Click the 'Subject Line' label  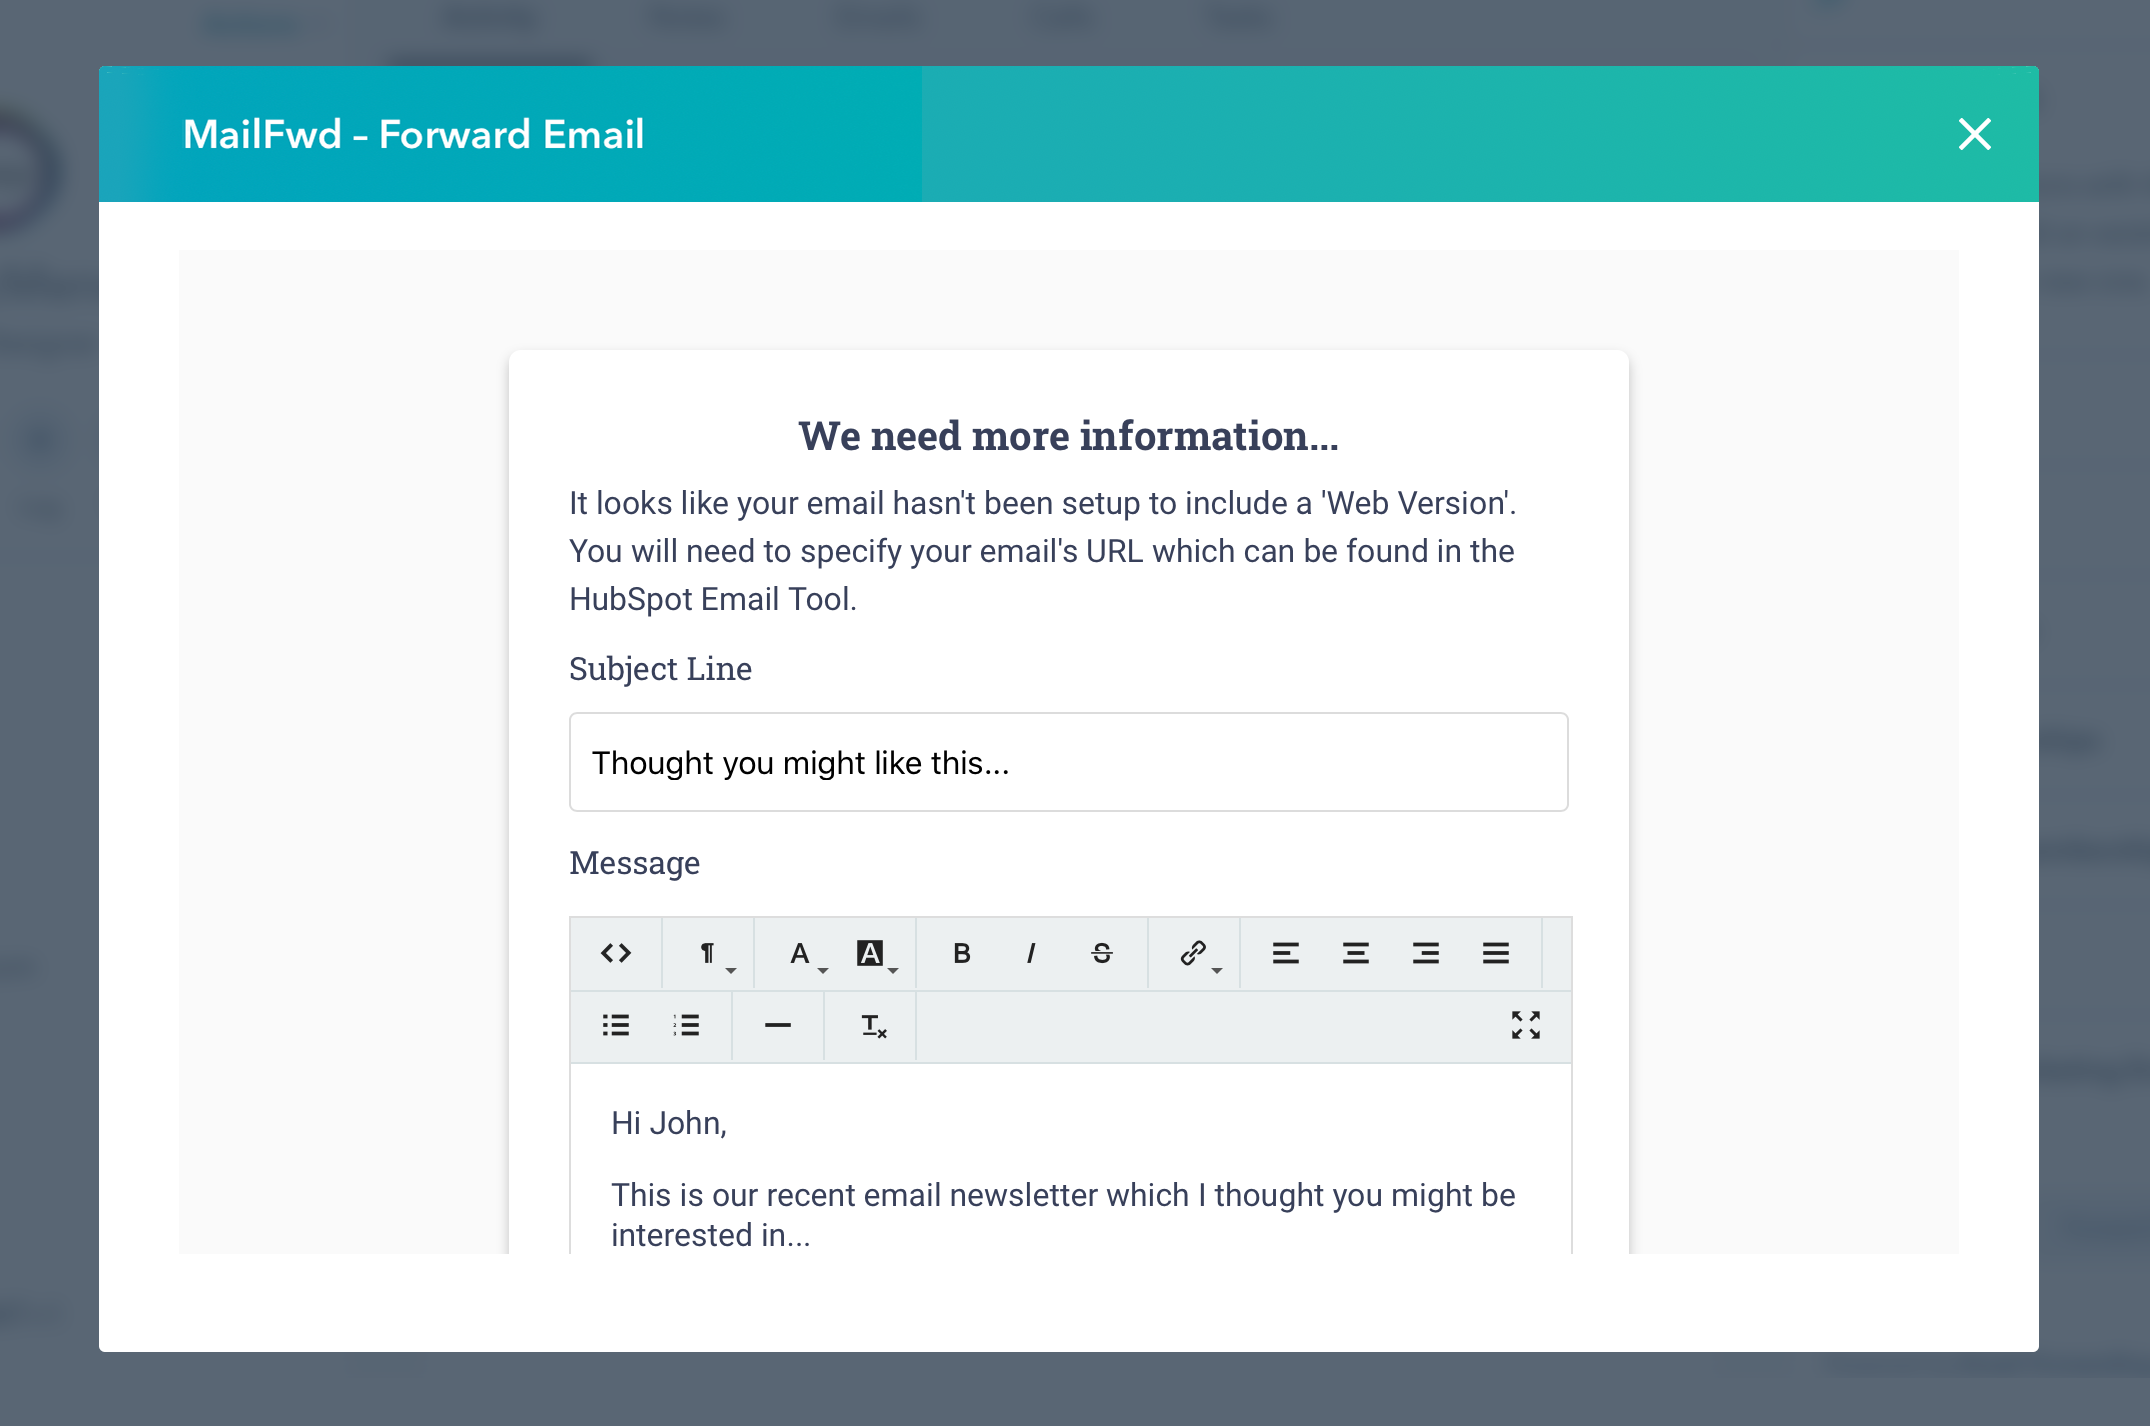click(661, 669)
